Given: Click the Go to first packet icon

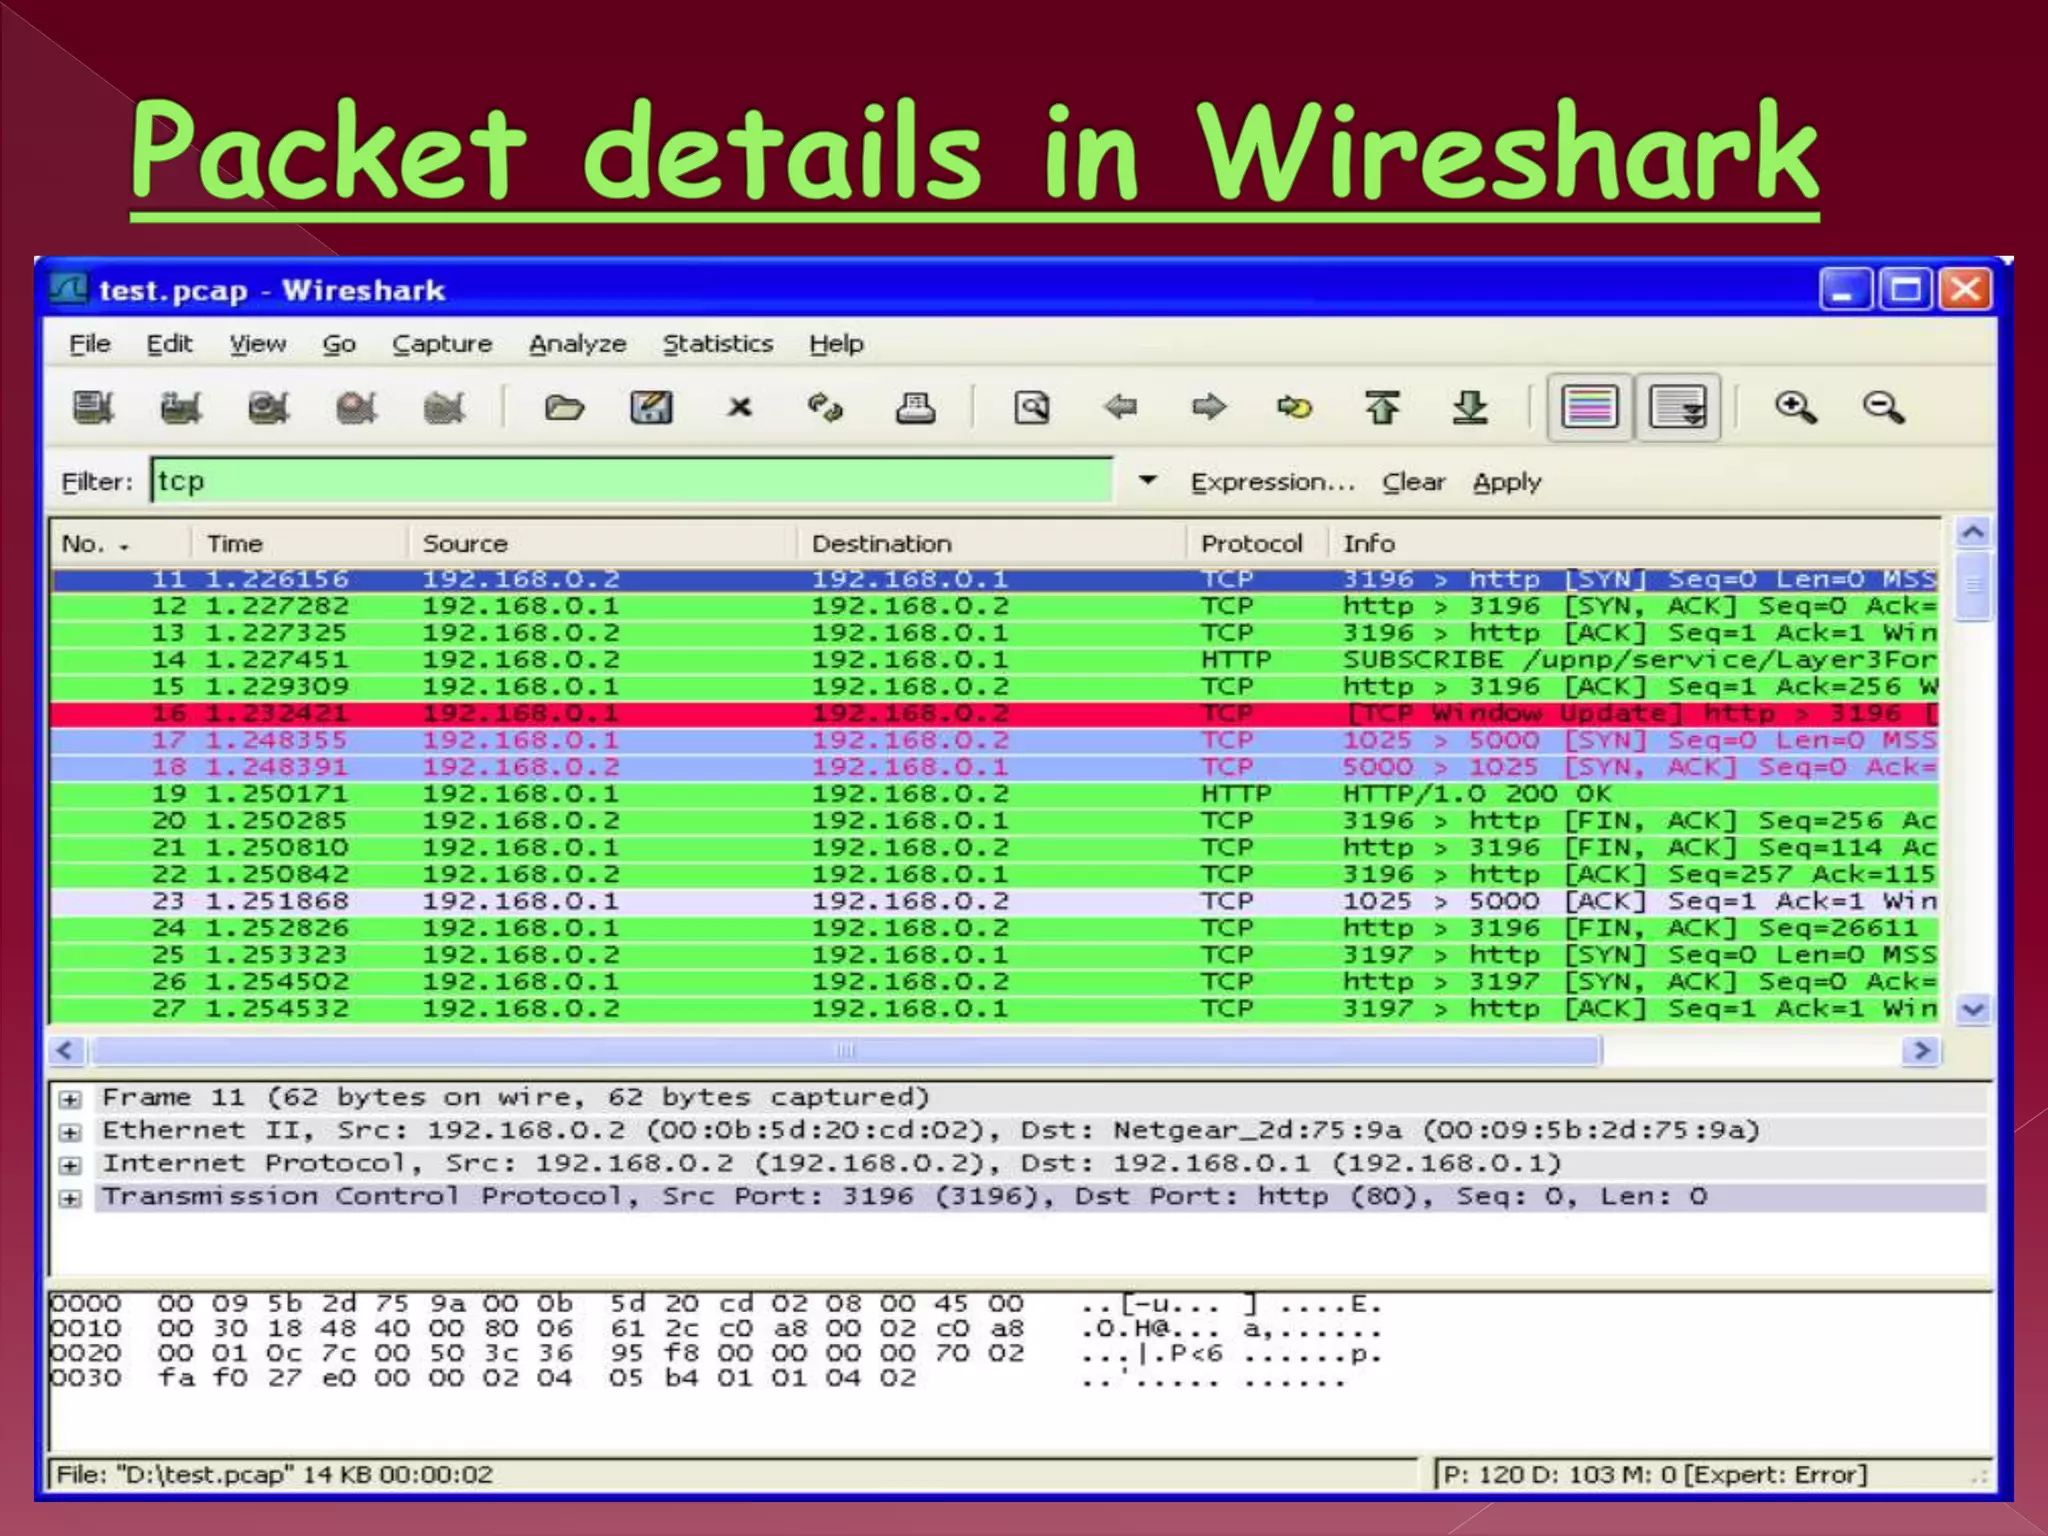Looking at the screenshot, I should (1382, 407).
